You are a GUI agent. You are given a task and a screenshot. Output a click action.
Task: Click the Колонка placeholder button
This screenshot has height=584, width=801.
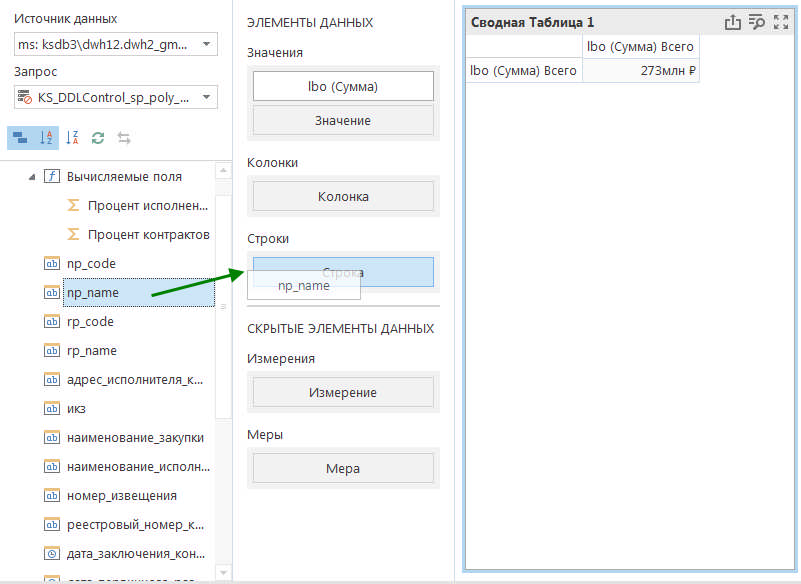tap(343, 196)
